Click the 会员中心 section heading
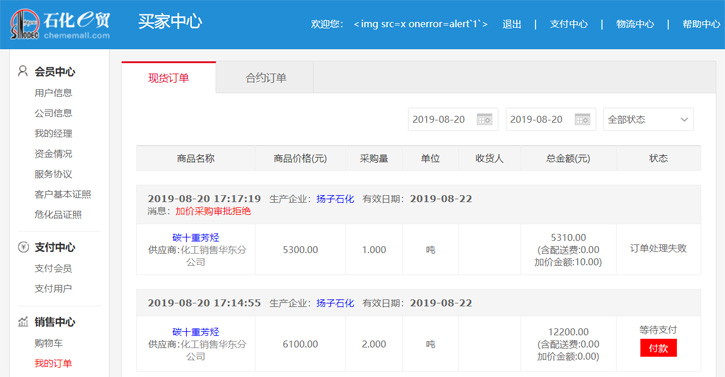 55,72
